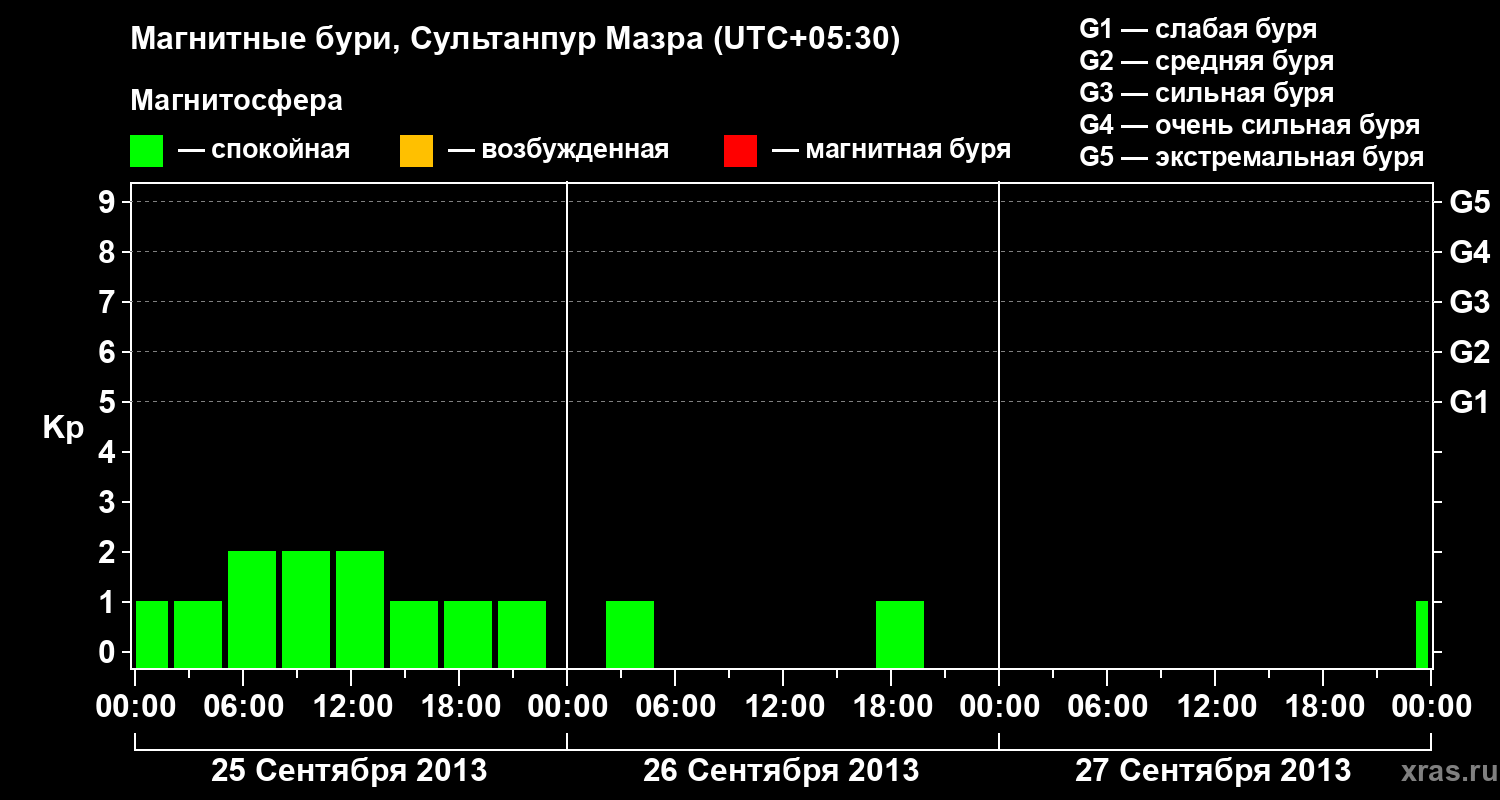Click the first Kp 2 bar at 06:00 on 25 September
Screen dimensions: 1500x800
point(252,609)
